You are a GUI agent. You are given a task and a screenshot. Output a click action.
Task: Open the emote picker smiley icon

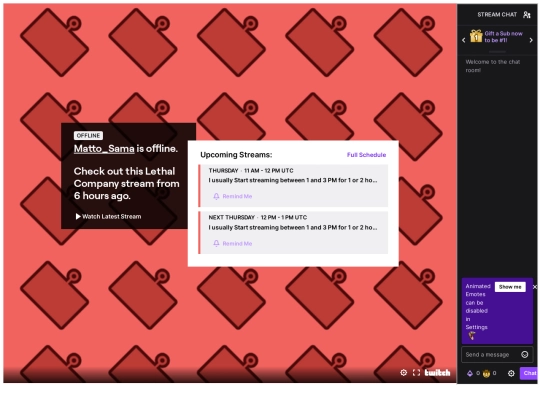[x=525, y=354]
